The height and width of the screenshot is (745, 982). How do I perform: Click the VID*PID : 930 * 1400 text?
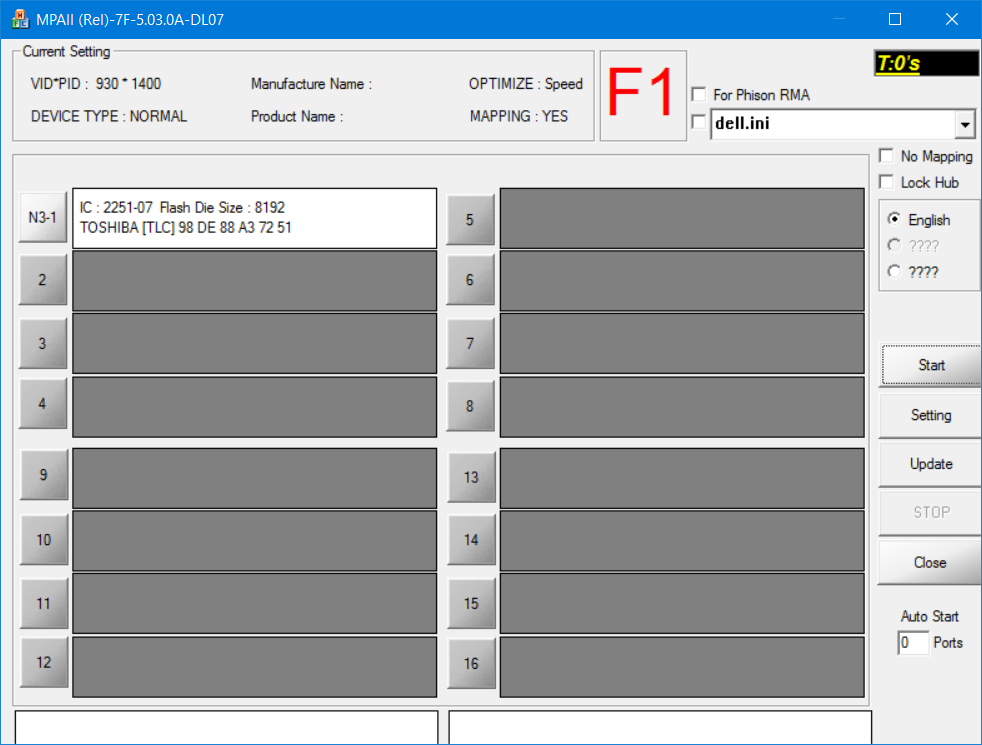pos(96,84)
